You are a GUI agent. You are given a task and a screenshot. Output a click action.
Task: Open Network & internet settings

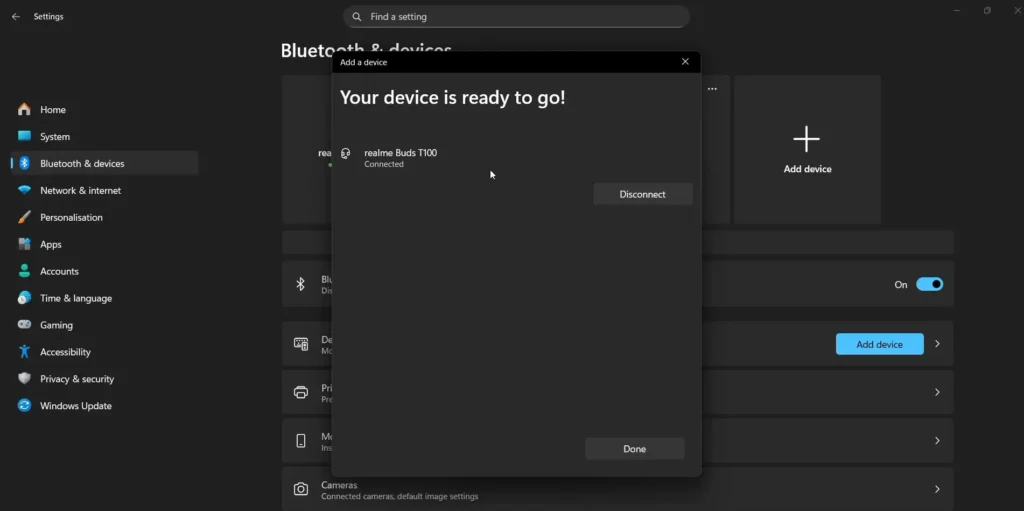[x=104, y=190]
